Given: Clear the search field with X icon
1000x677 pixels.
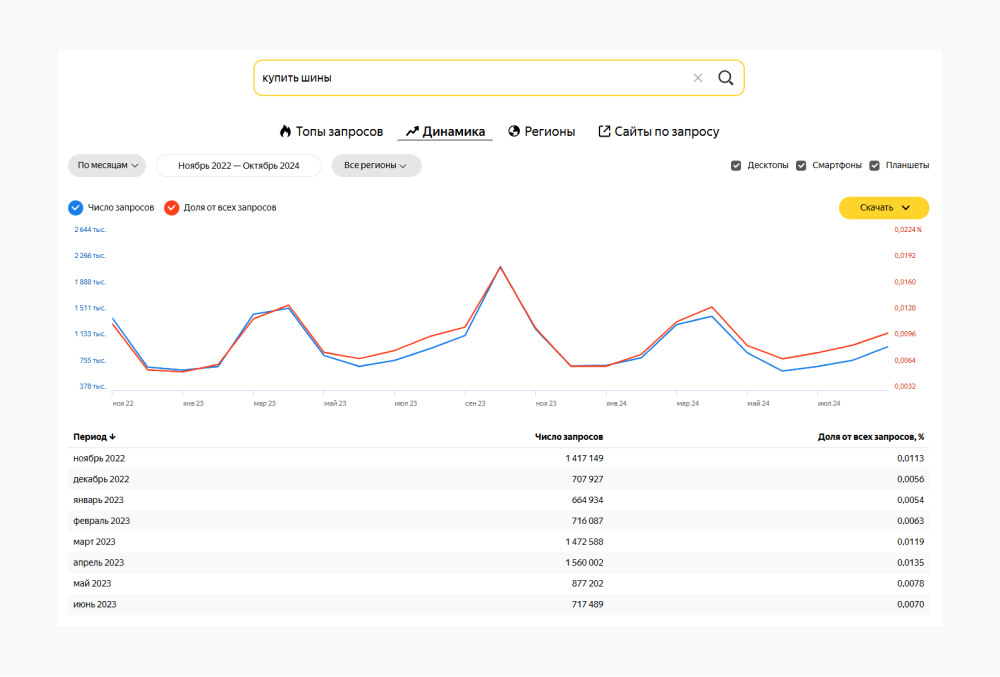Looking at the screenshot, I should pos(698,78).
